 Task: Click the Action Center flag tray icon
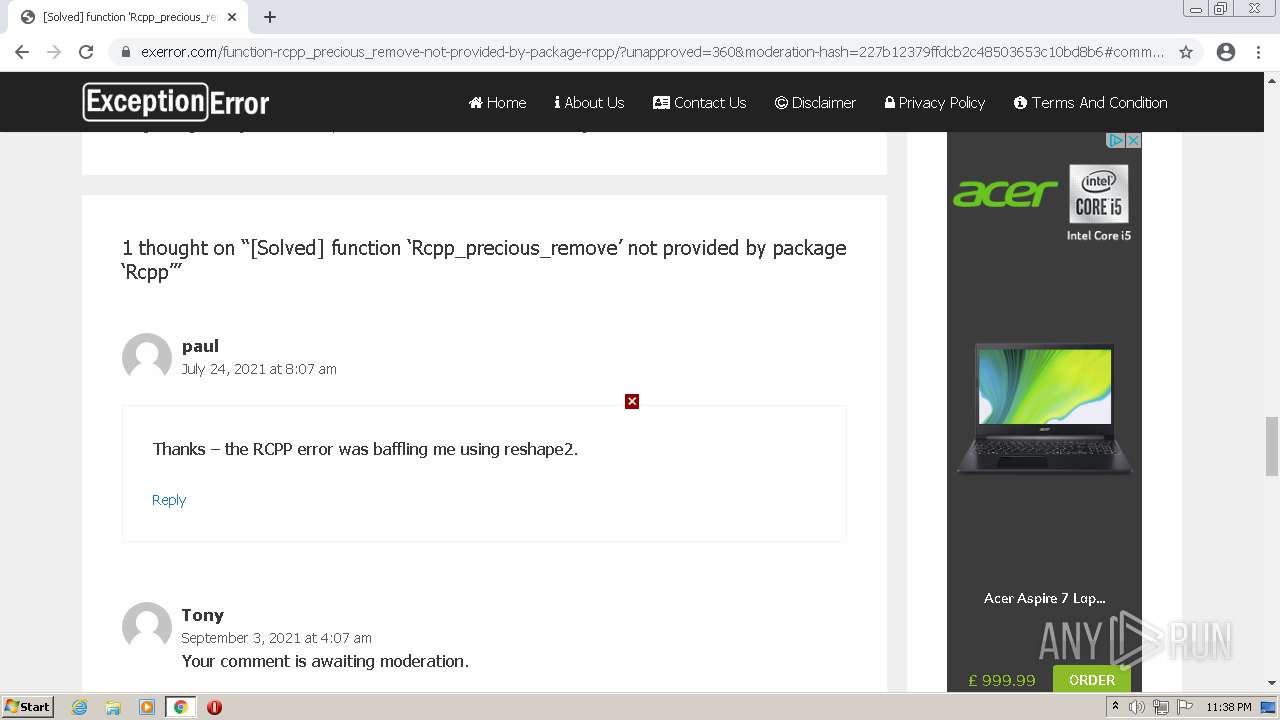coord(1183,707)
